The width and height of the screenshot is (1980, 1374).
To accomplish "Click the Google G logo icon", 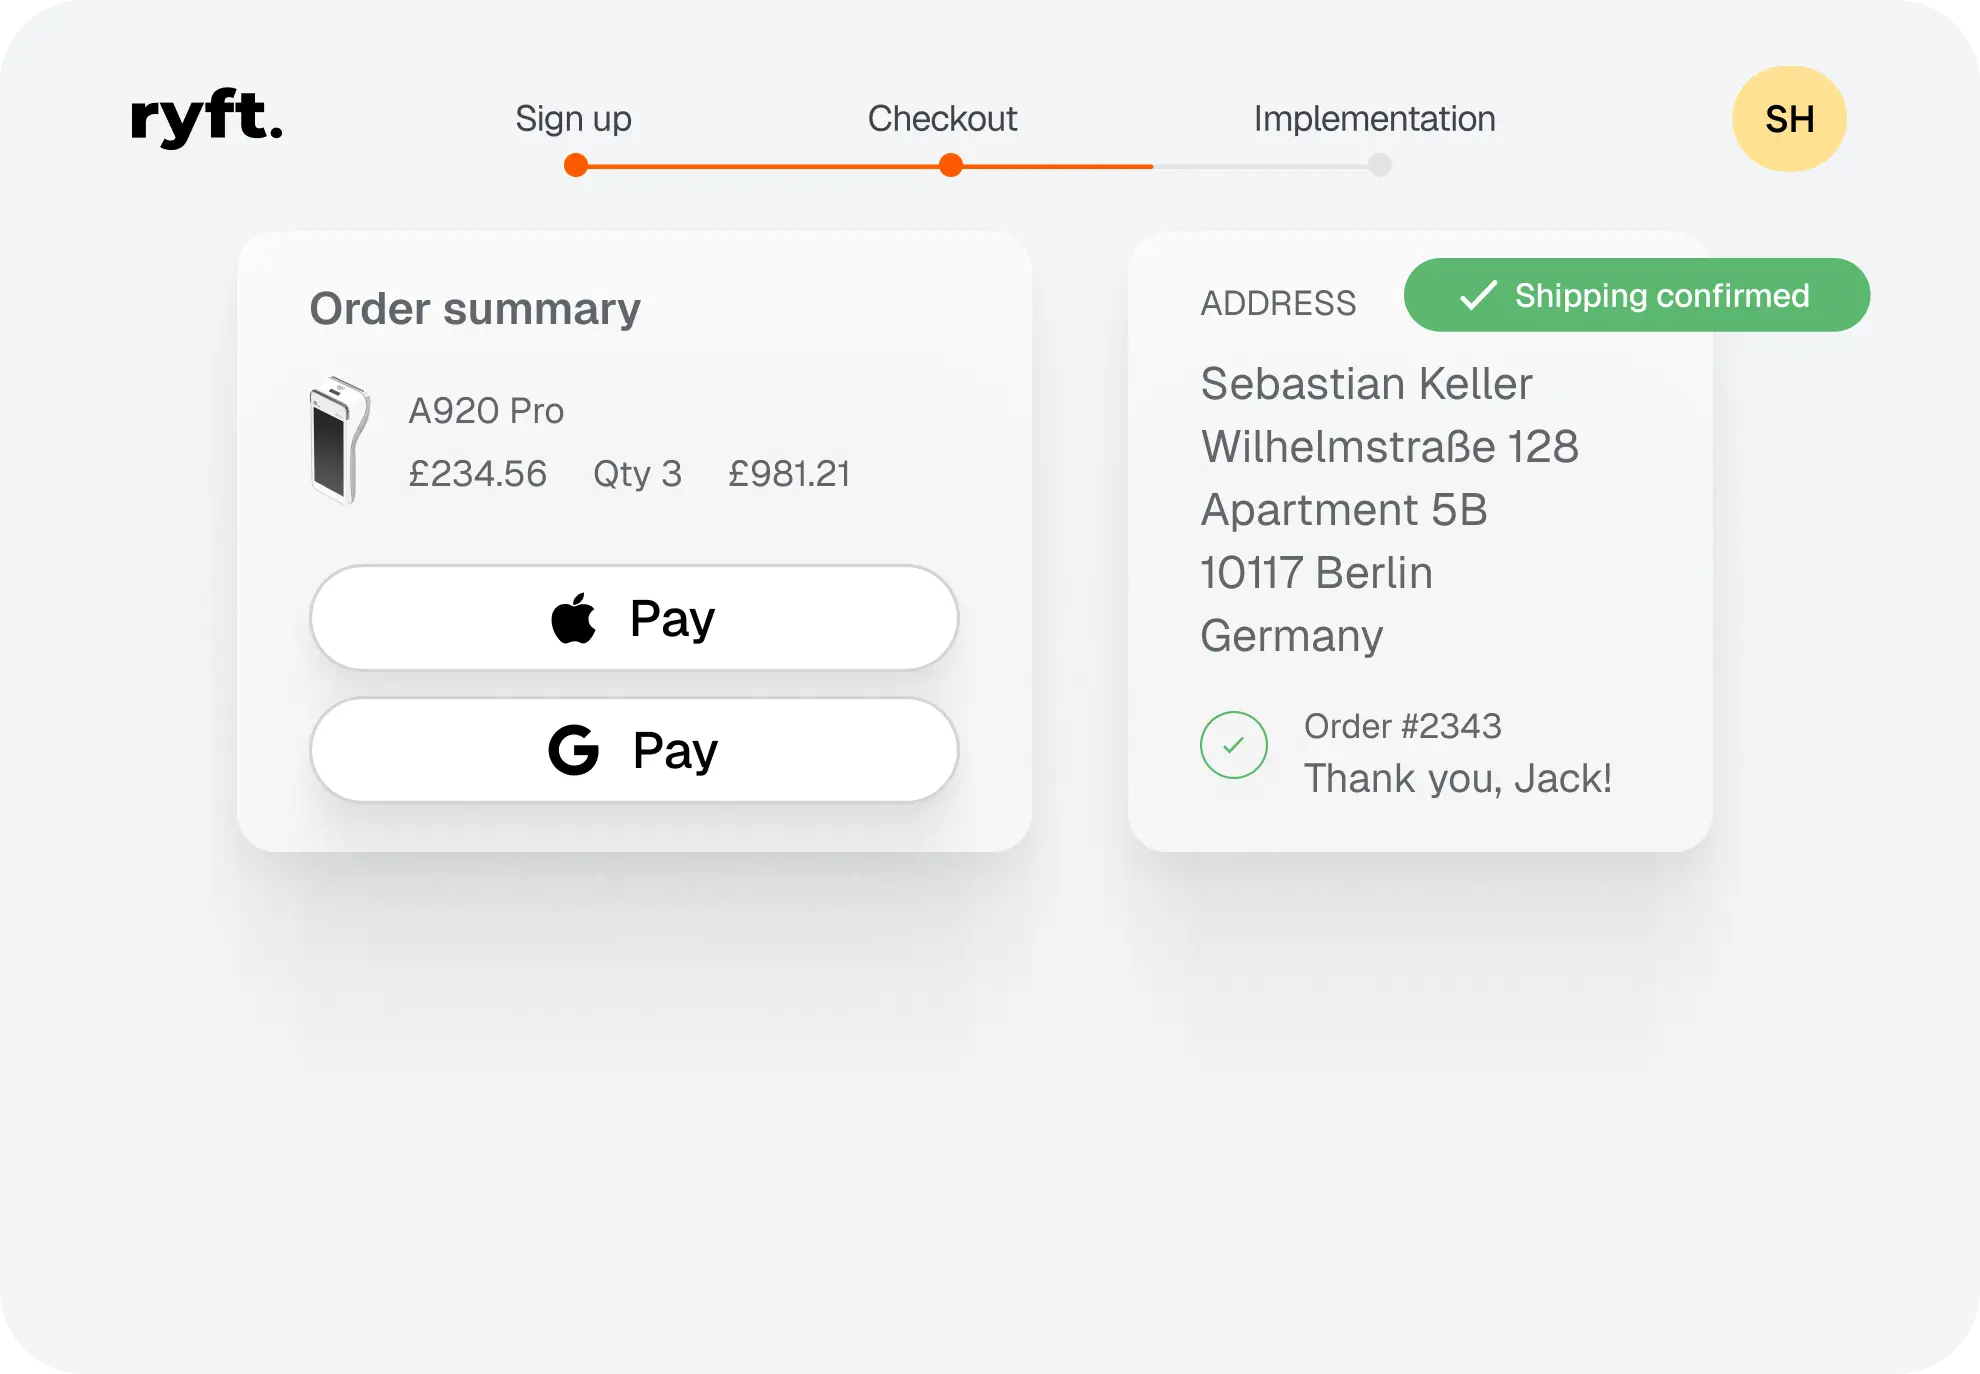I will [x=574, y=750].
